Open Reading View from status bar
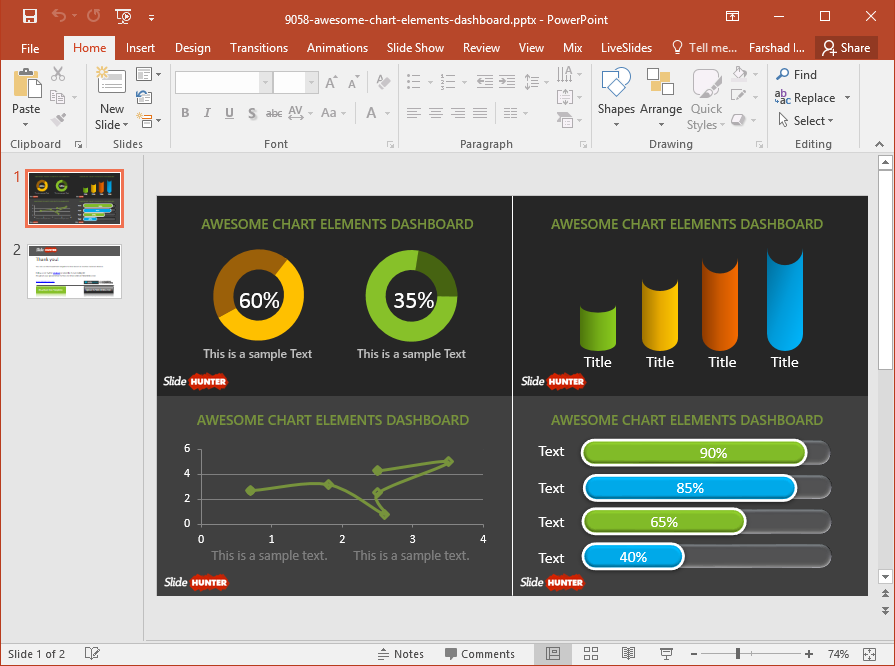Image resolution: width=895 pixels, height=666 pixels. tap(628, 654)
